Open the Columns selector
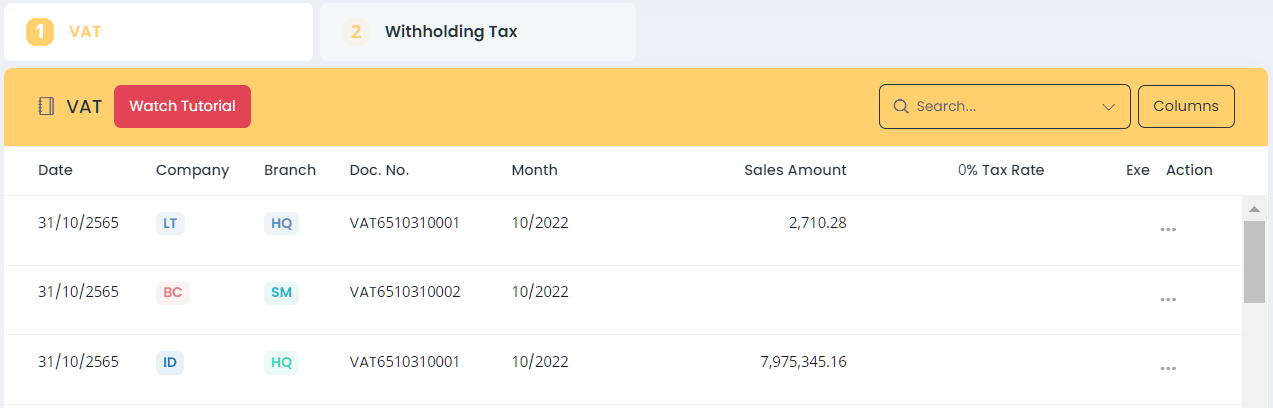1273x408 pixels. (x=1186, y=107)
